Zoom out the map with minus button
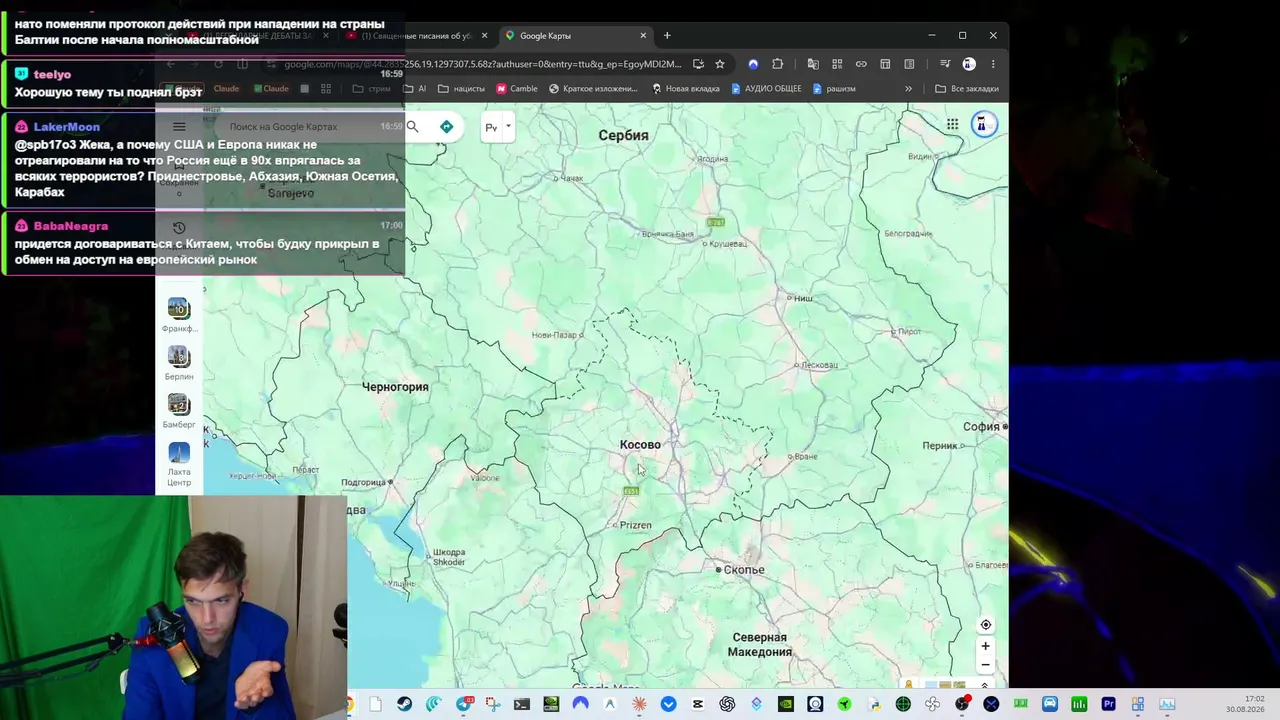Screen dimensions: 1280x720 pyautogui.click(x=985, y=665)
